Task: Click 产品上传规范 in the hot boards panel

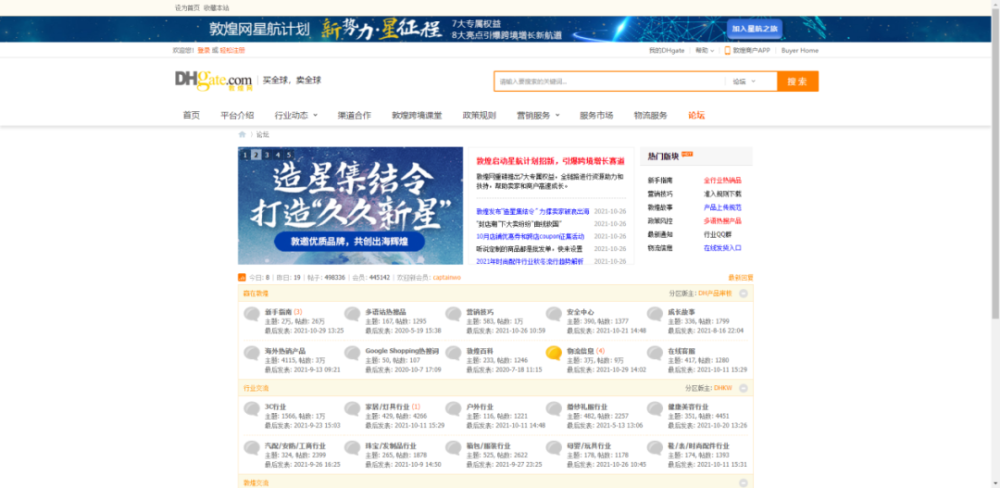Action: click(x=723, y=207)
